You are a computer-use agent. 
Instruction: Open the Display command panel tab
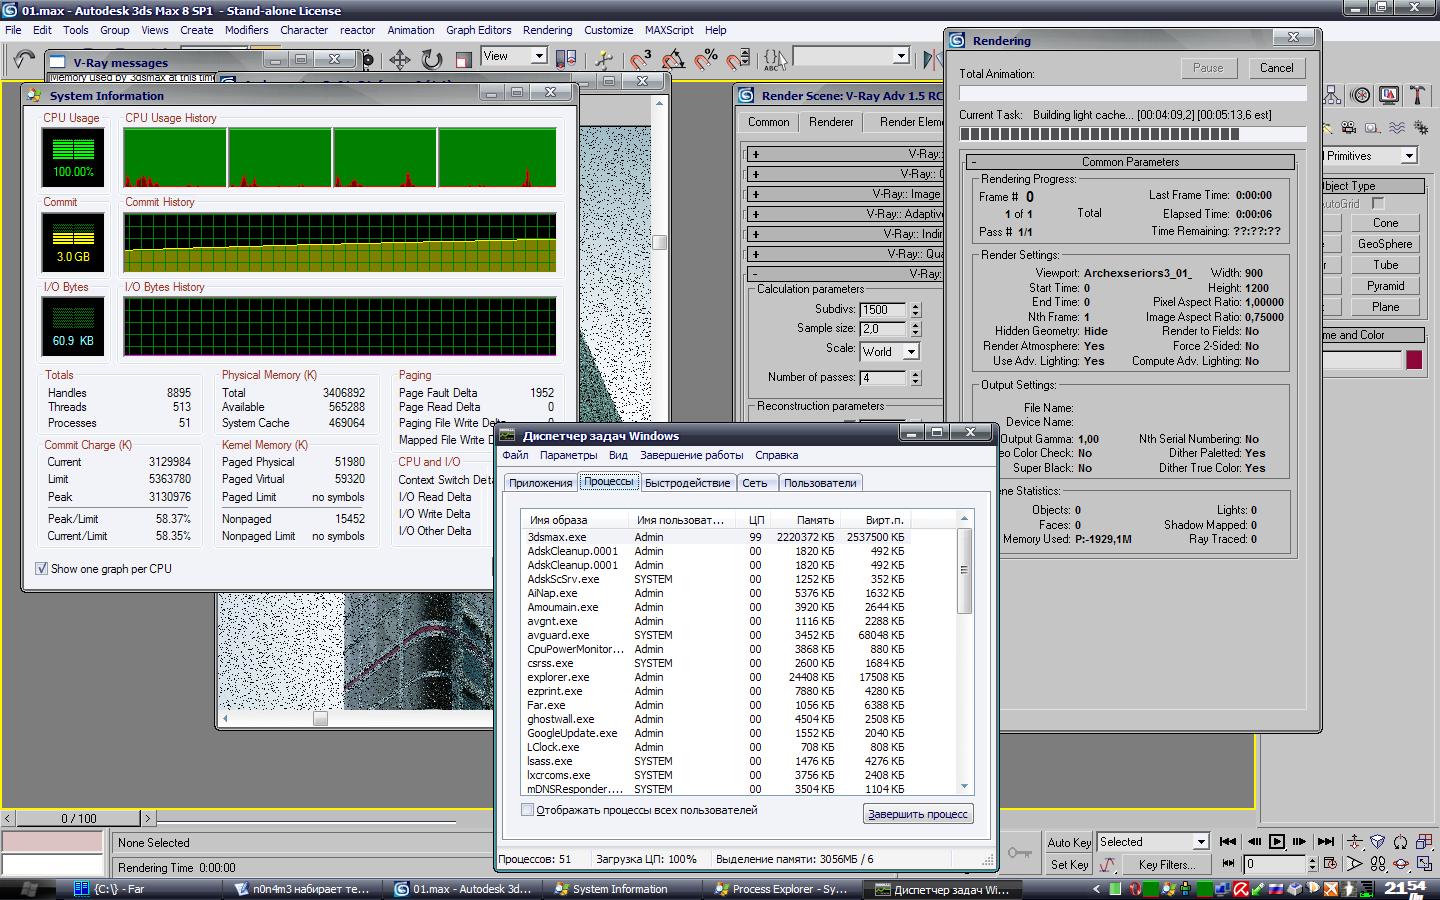tap(1388, 95)
